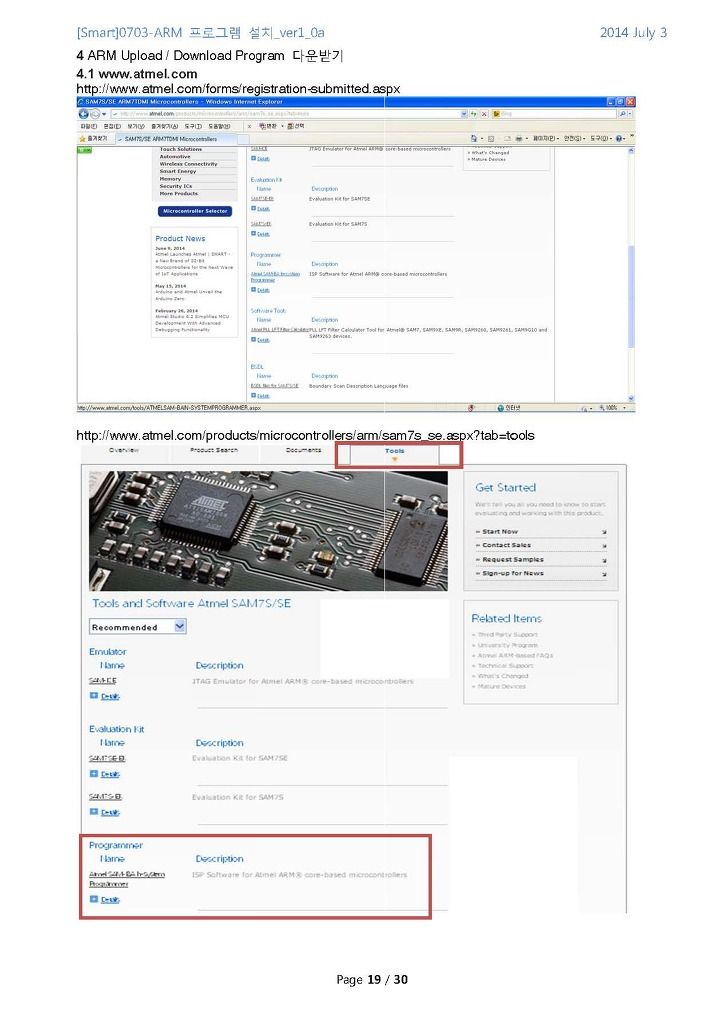The width and height of the screenshot is (710, 1010).
Task: Click the IE vertical scrollbar down arrow
Action: (x=631, y=399)
